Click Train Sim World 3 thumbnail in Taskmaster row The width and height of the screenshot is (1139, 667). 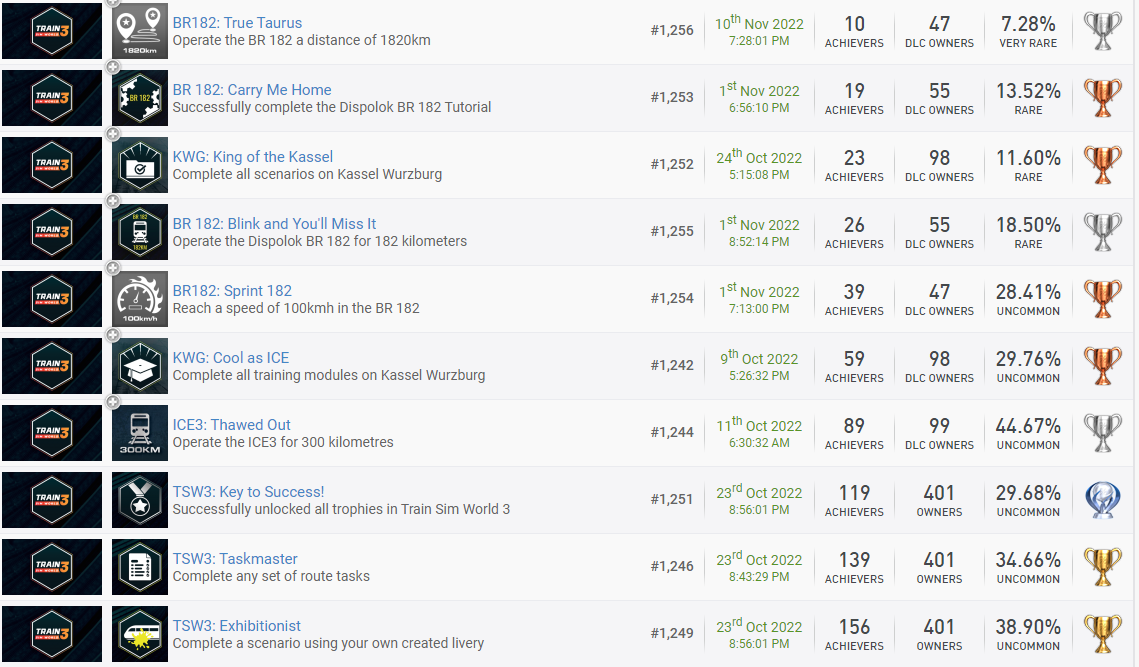click(52, 567)
